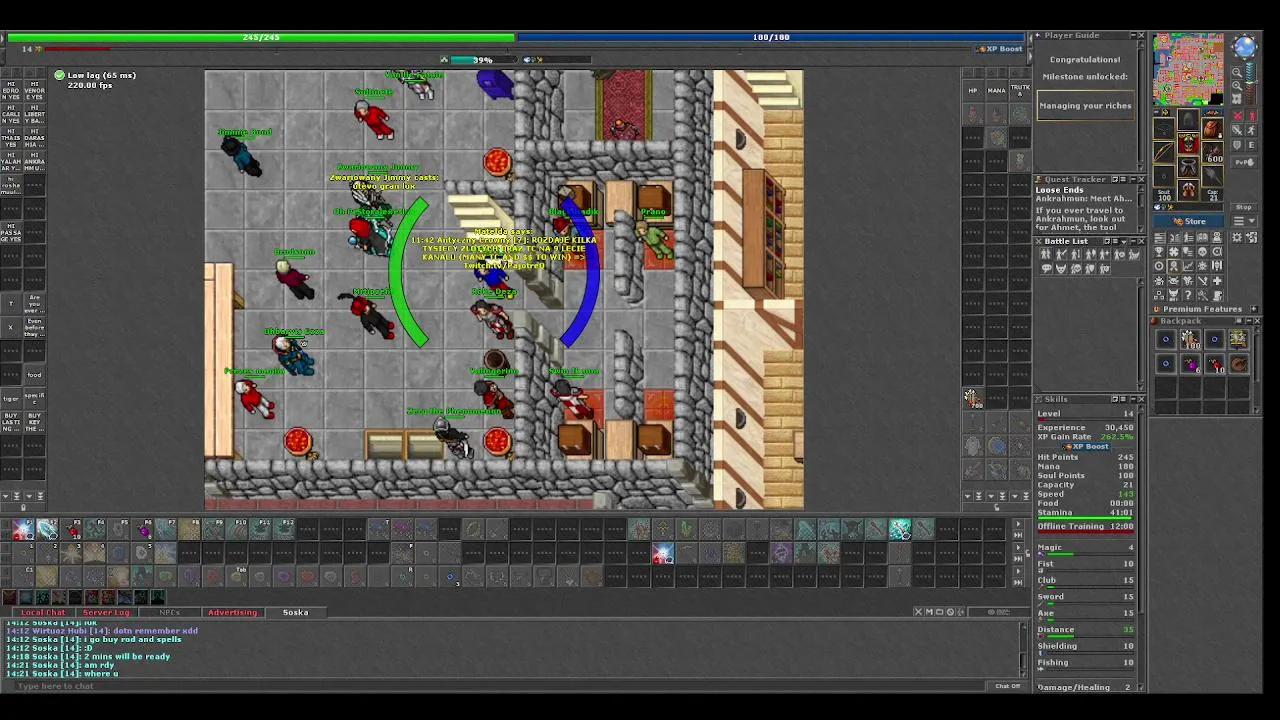Viewport: 1280px width, 720px height.
Task: Select the backpack equipment slot
Action: tap(1212, 127)
